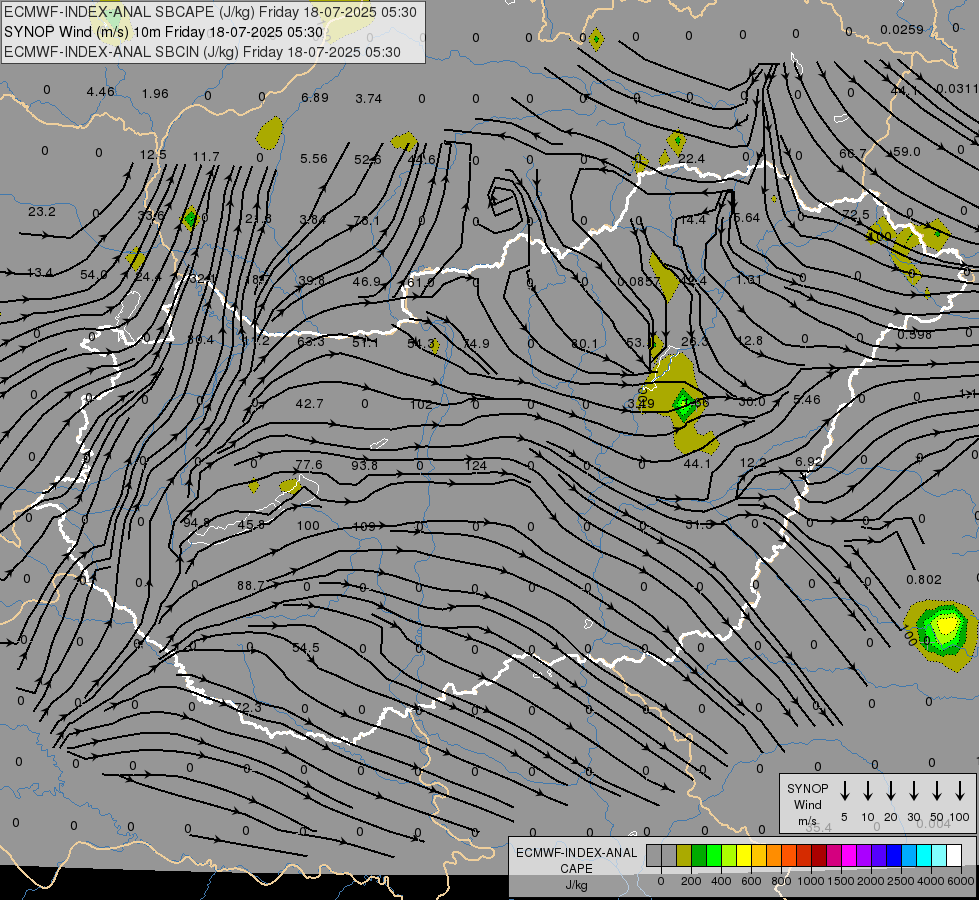Select the amber CAPE legend swatch
The image size is (979, 900).
(x=759, y=855)
